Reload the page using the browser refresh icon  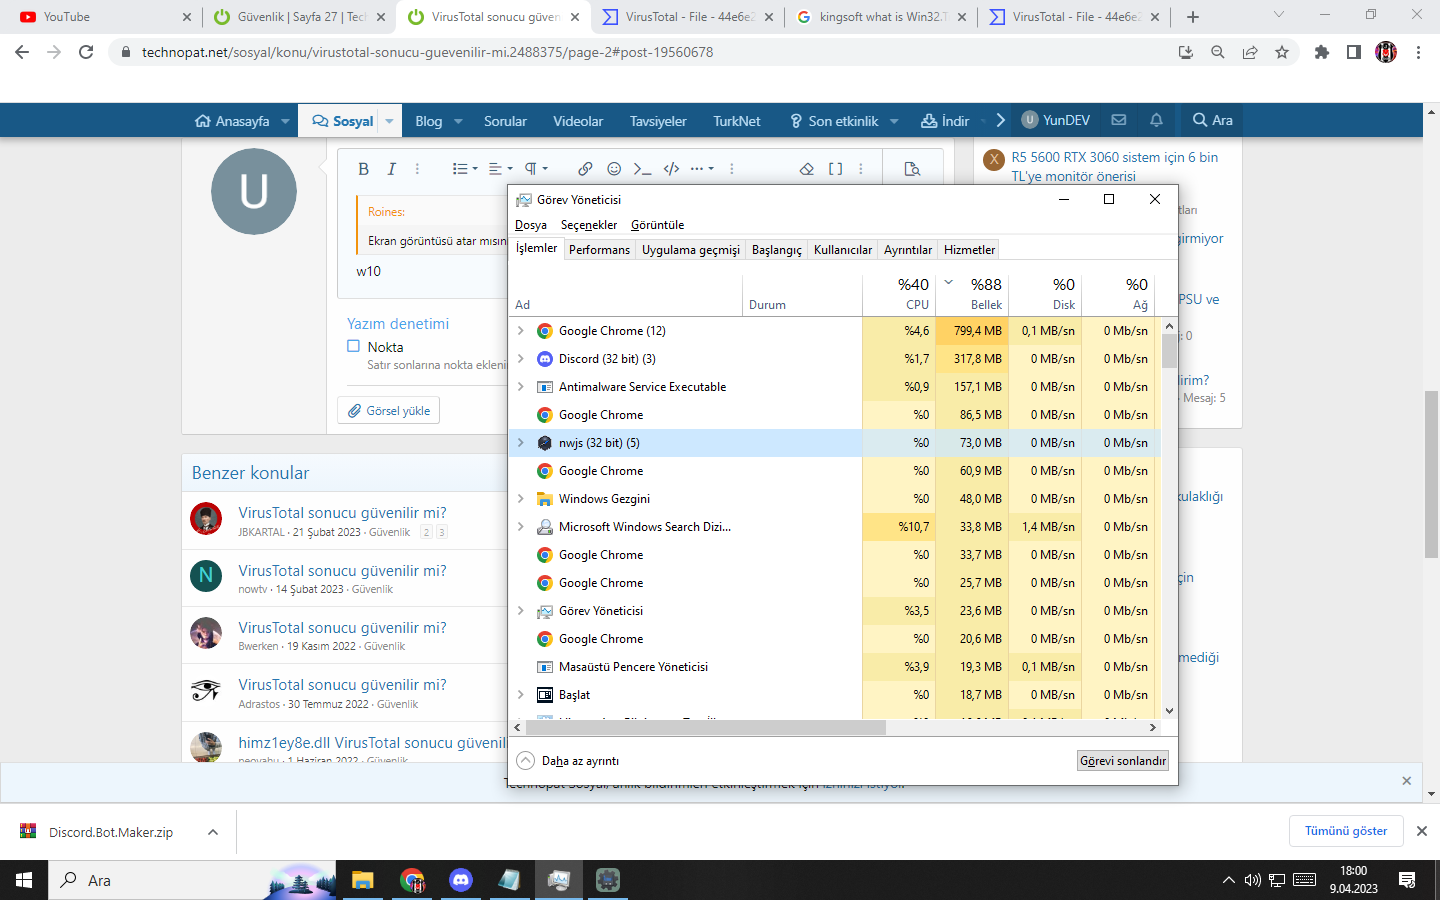[86, 52]
